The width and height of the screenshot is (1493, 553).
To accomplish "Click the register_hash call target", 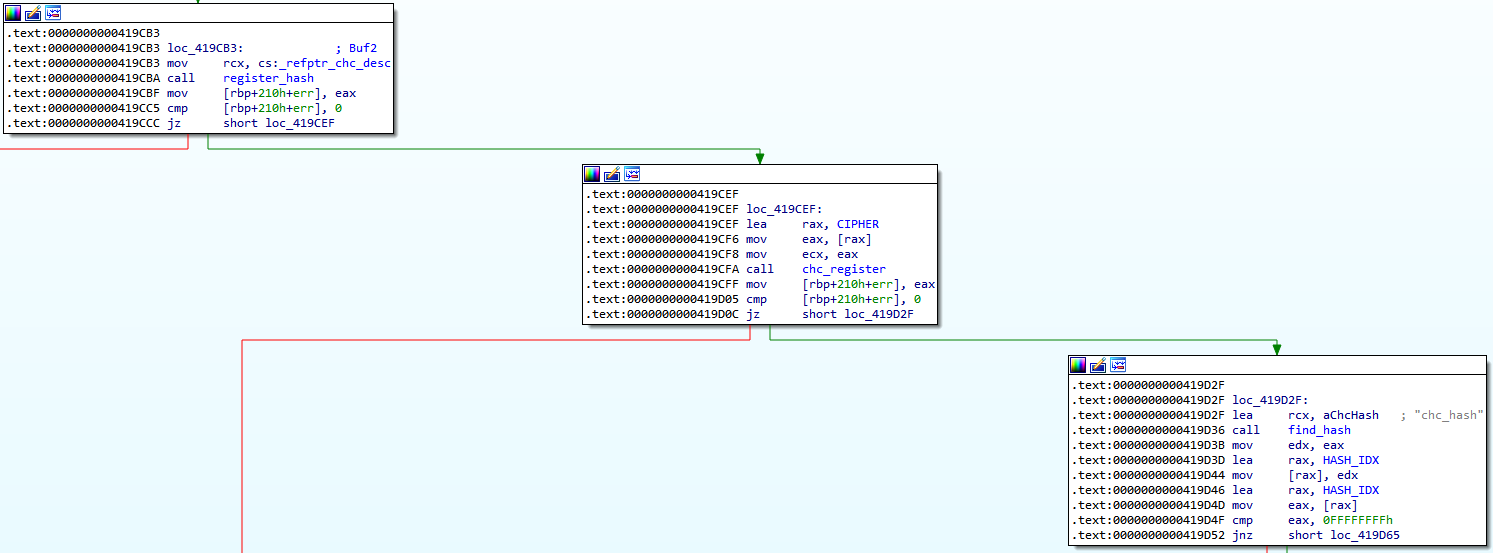I will [x=268, y=78].
